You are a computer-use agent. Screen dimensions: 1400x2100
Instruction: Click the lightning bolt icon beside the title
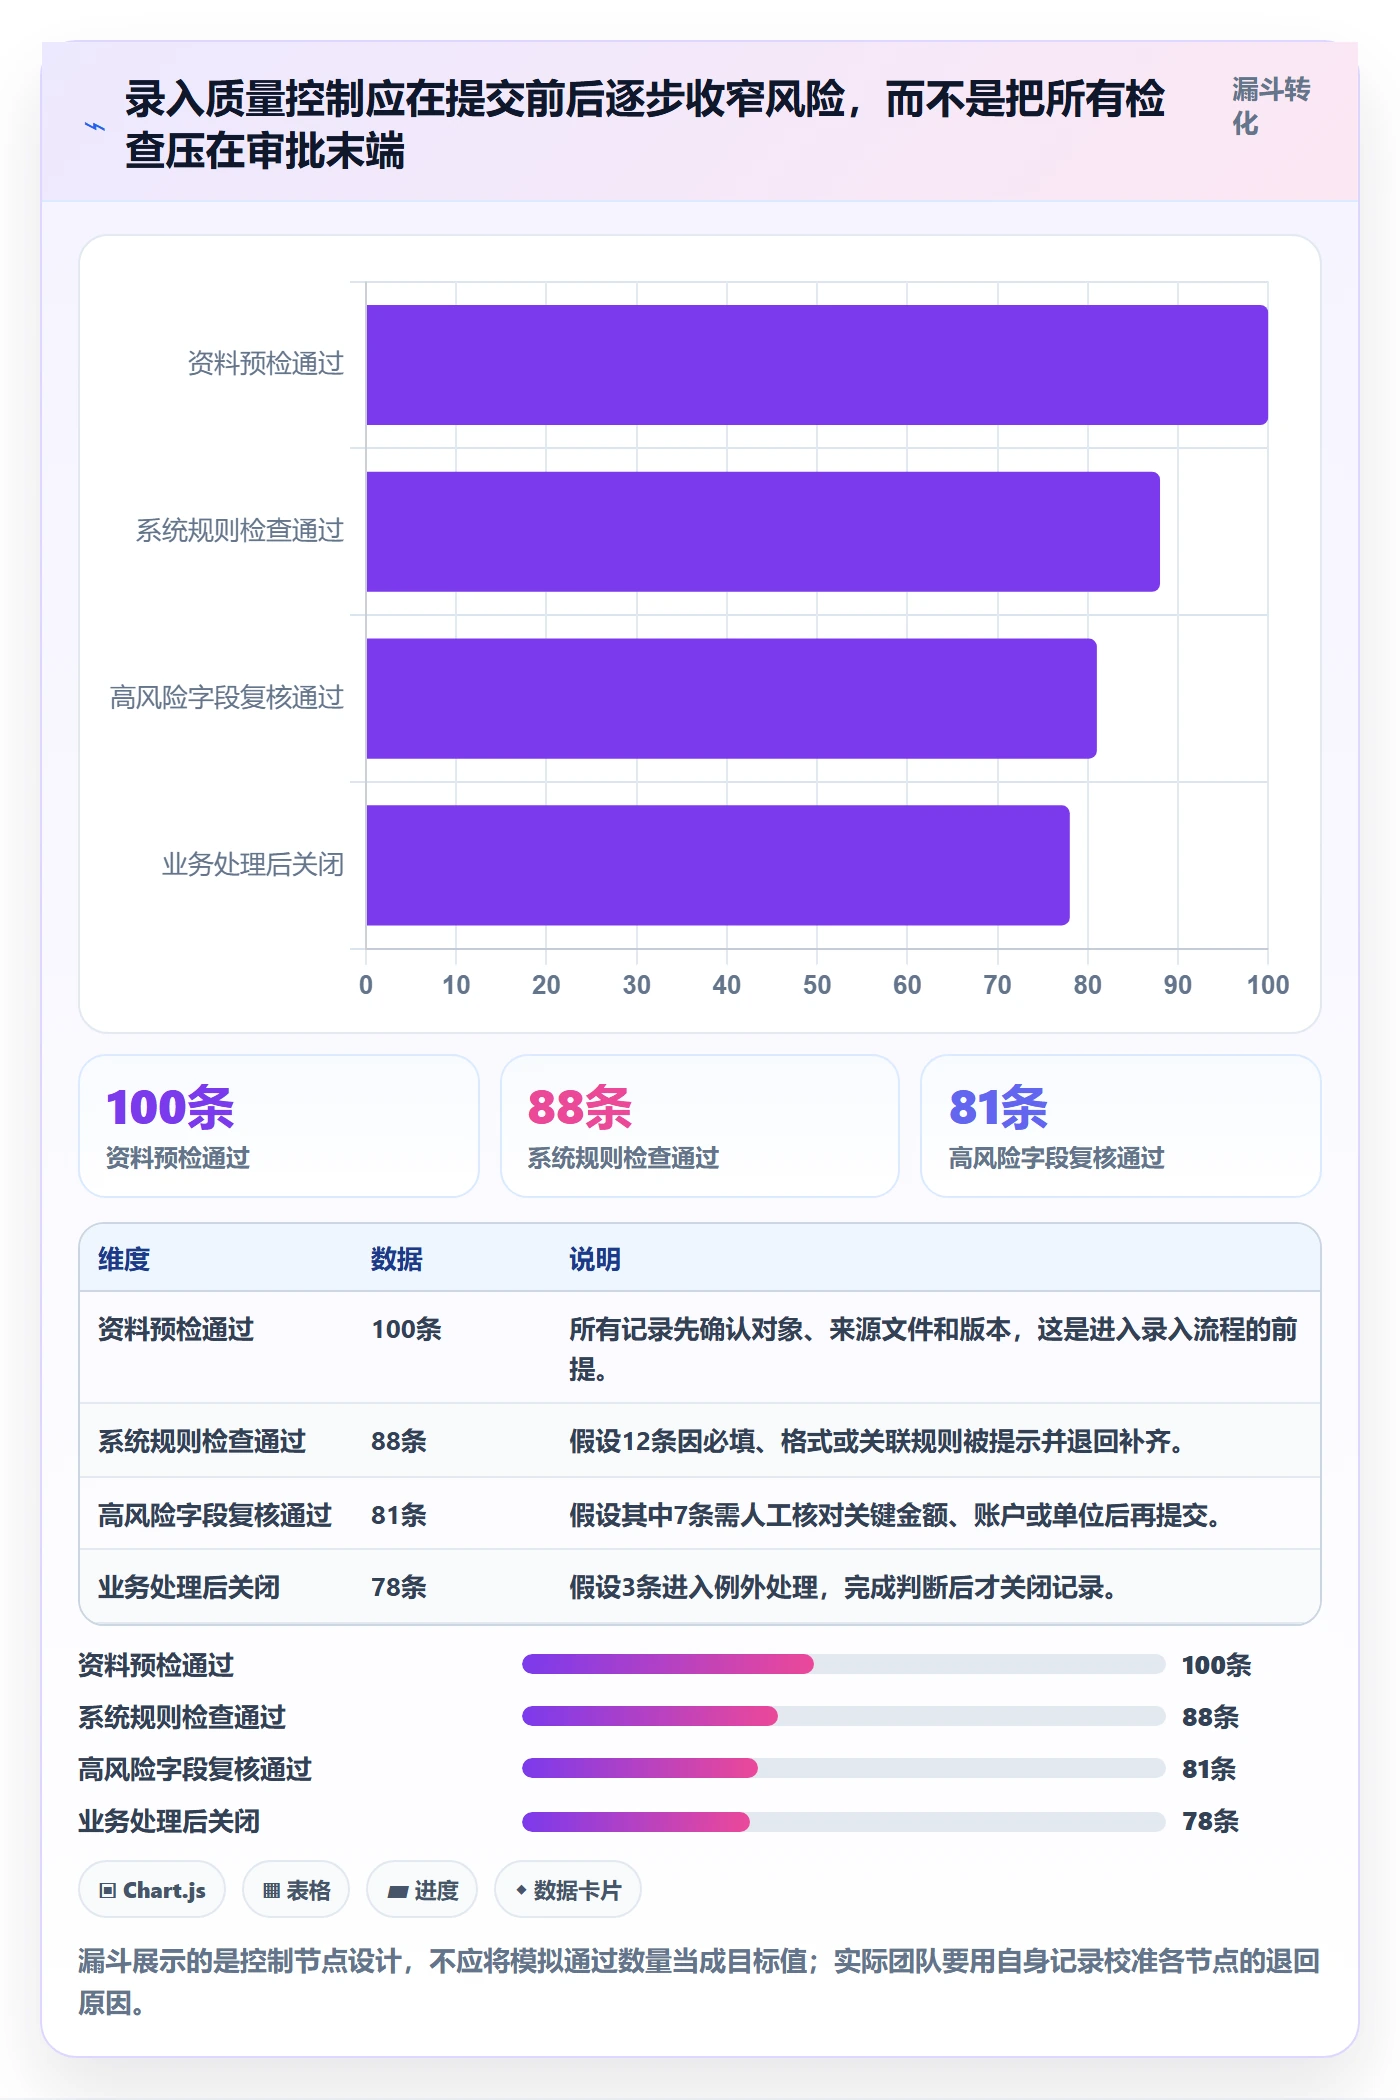pos(95,127)
